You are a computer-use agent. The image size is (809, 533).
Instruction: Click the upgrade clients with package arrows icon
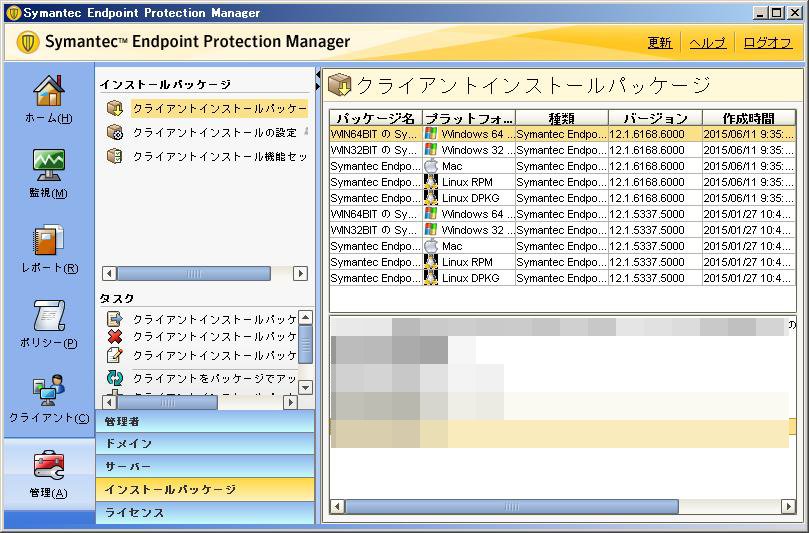pos(115,378)
